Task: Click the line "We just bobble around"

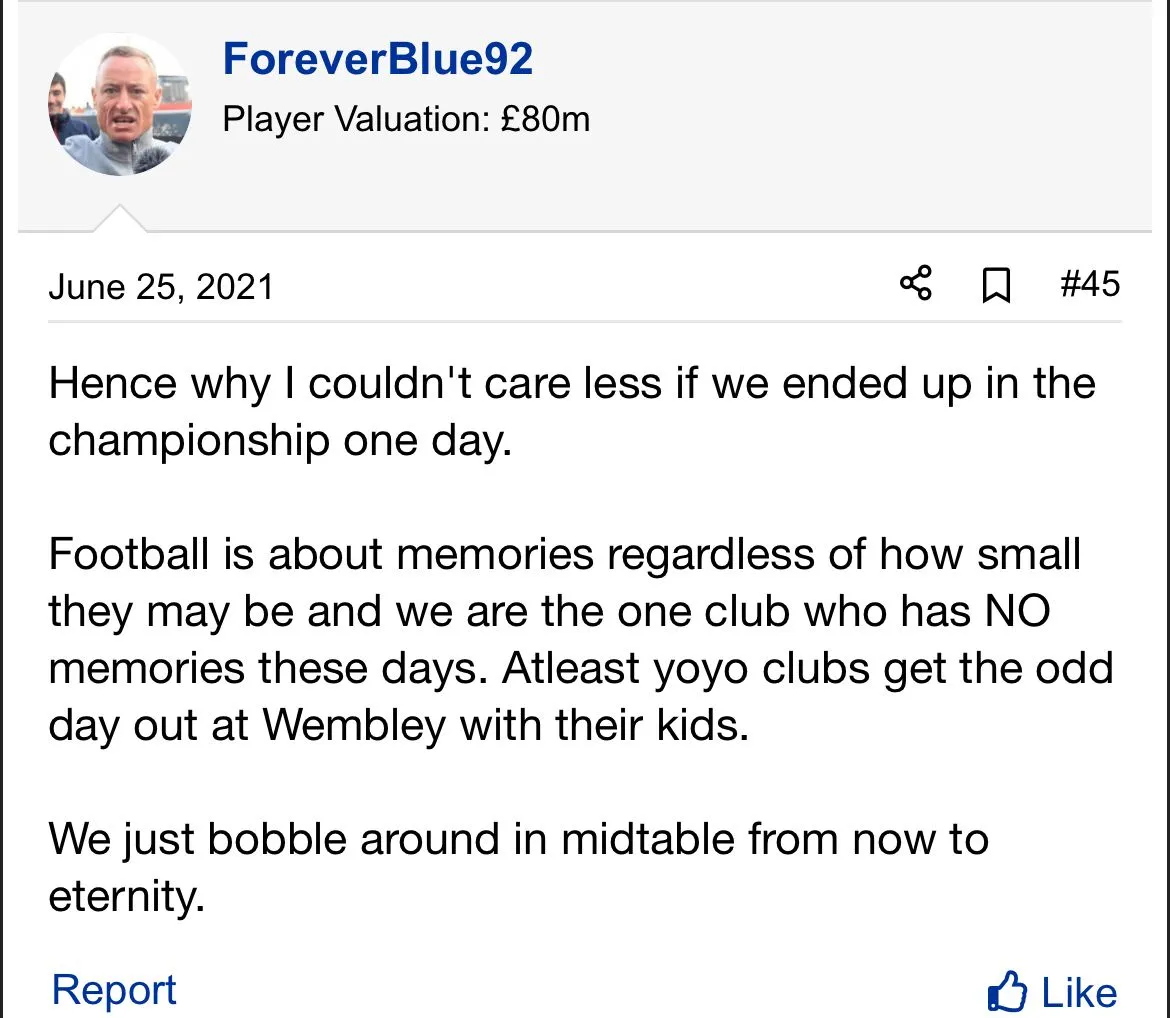Action: (518, 839)
